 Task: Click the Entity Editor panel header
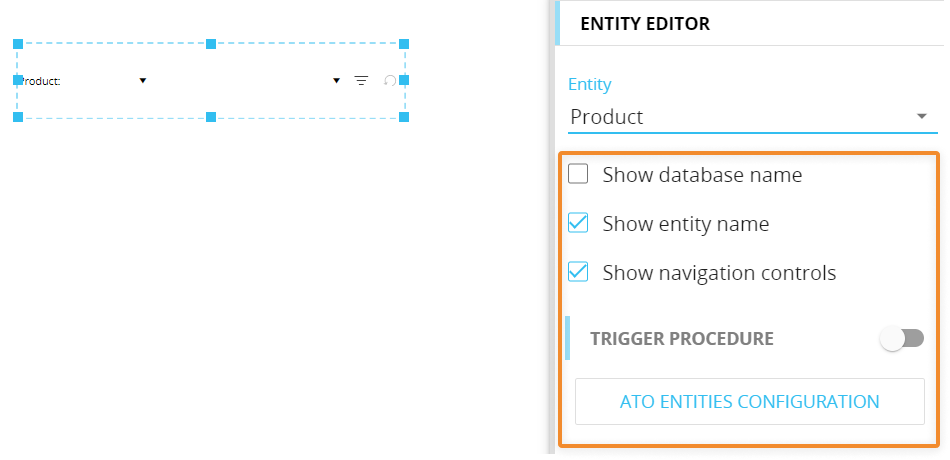pyautogui.click(x=645, y=24)
